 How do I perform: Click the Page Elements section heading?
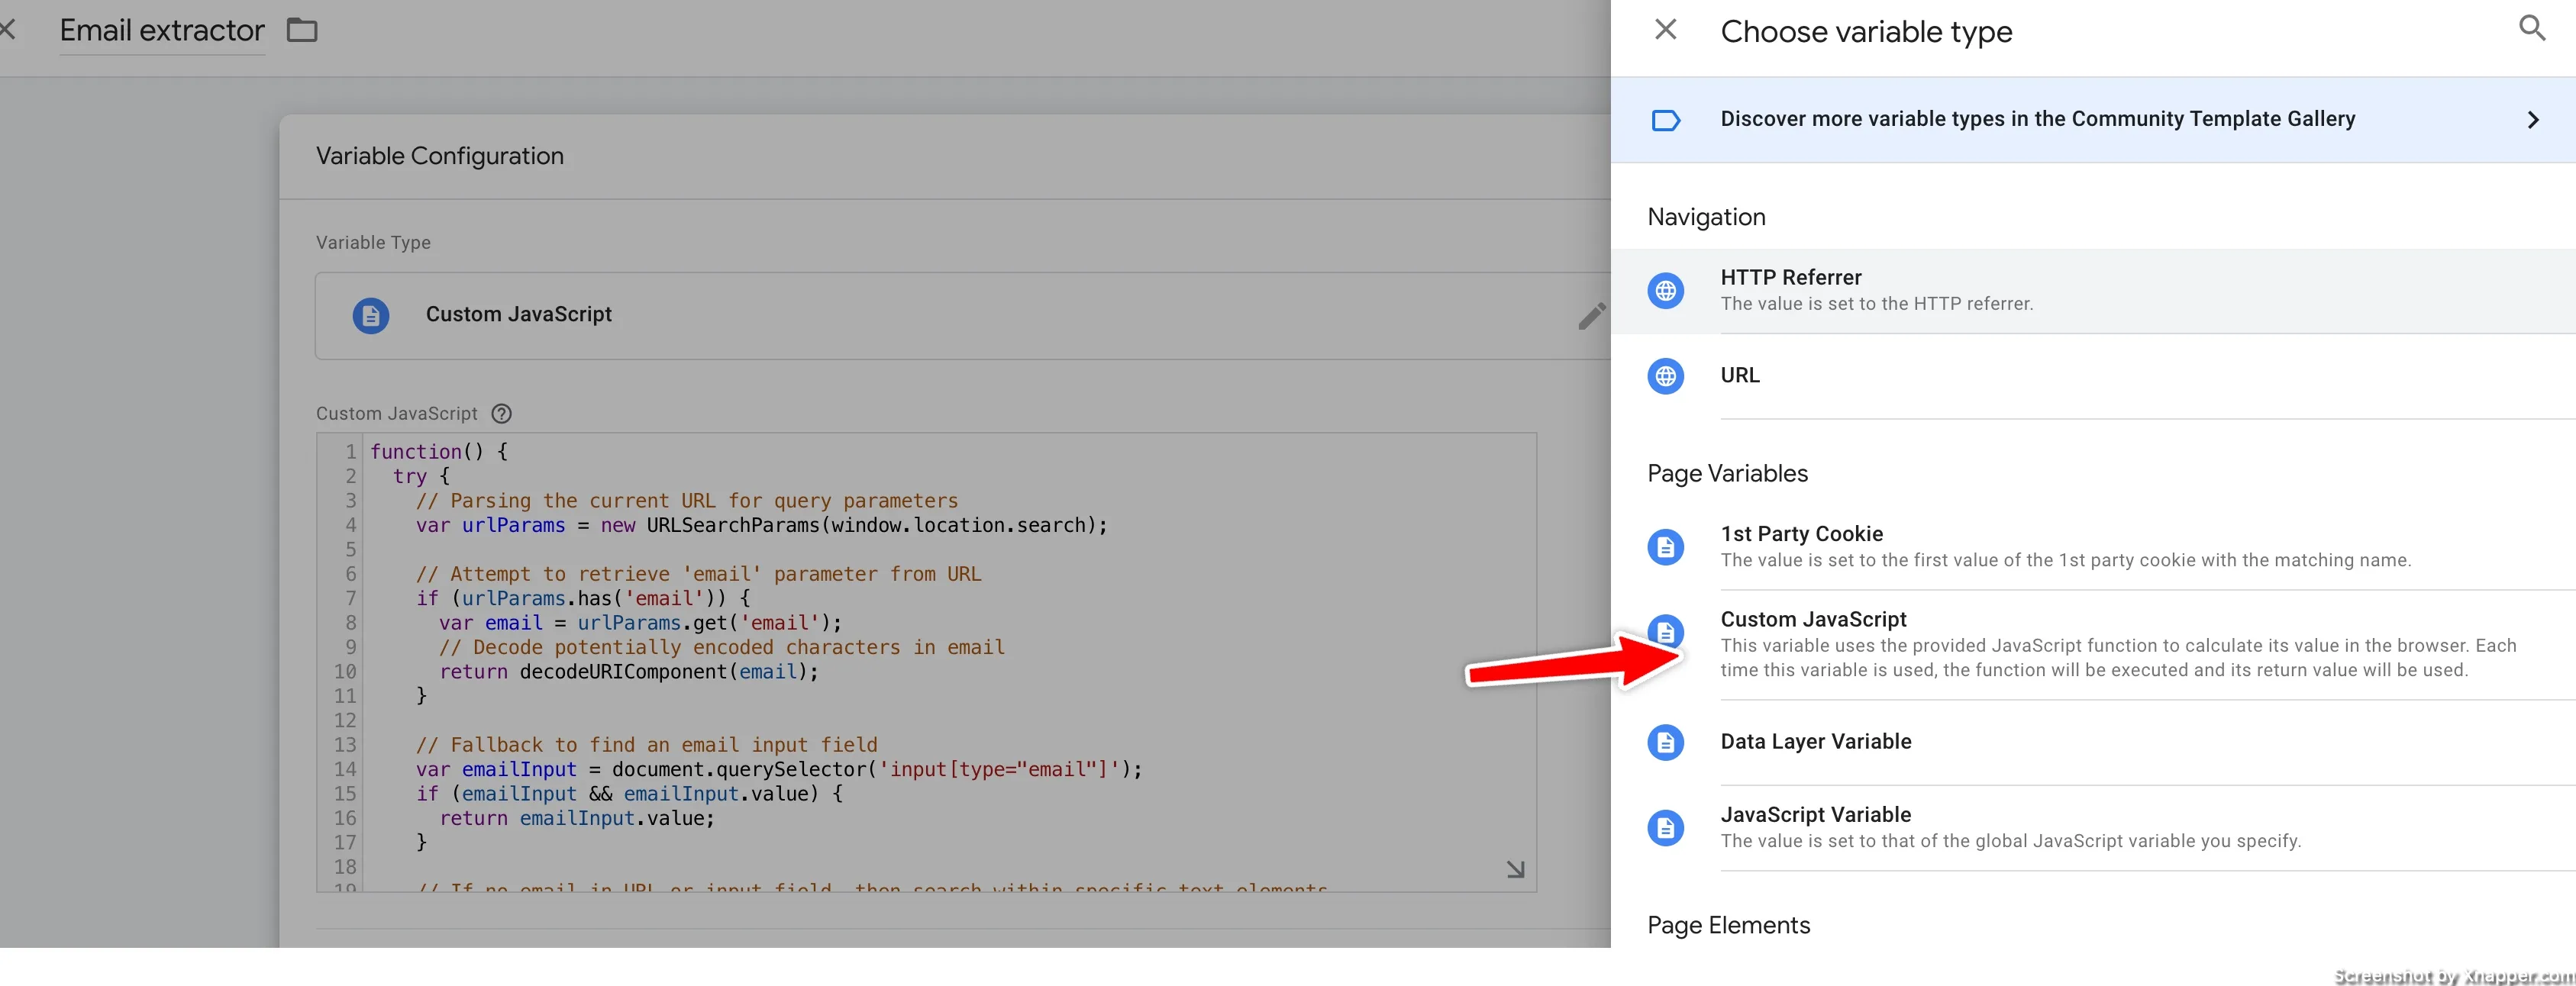coord(1728,925)
